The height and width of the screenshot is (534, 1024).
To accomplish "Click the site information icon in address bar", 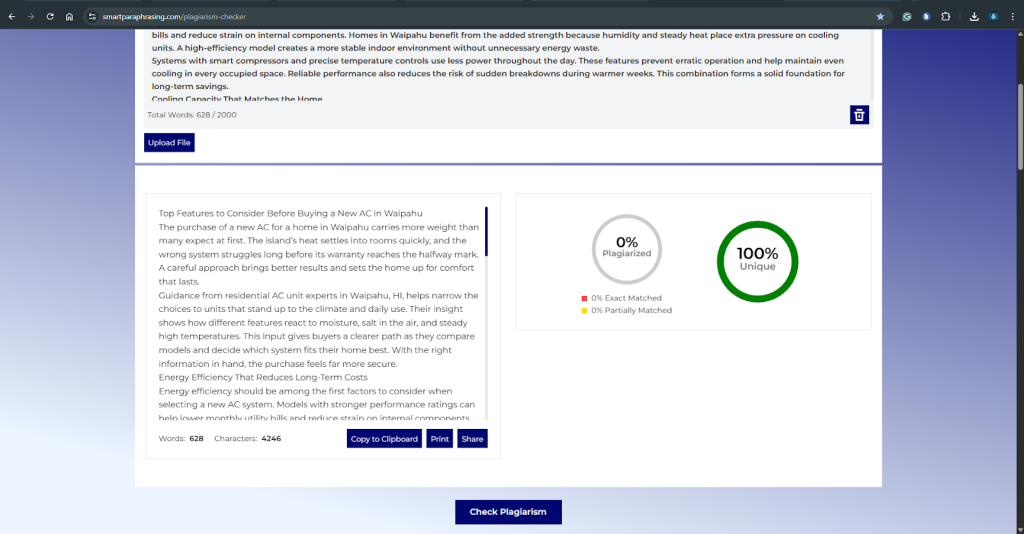I will [x=92, y=16].
